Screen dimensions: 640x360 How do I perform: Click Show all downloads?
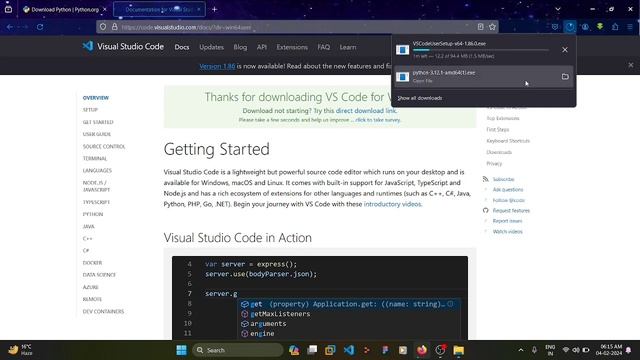420,98
